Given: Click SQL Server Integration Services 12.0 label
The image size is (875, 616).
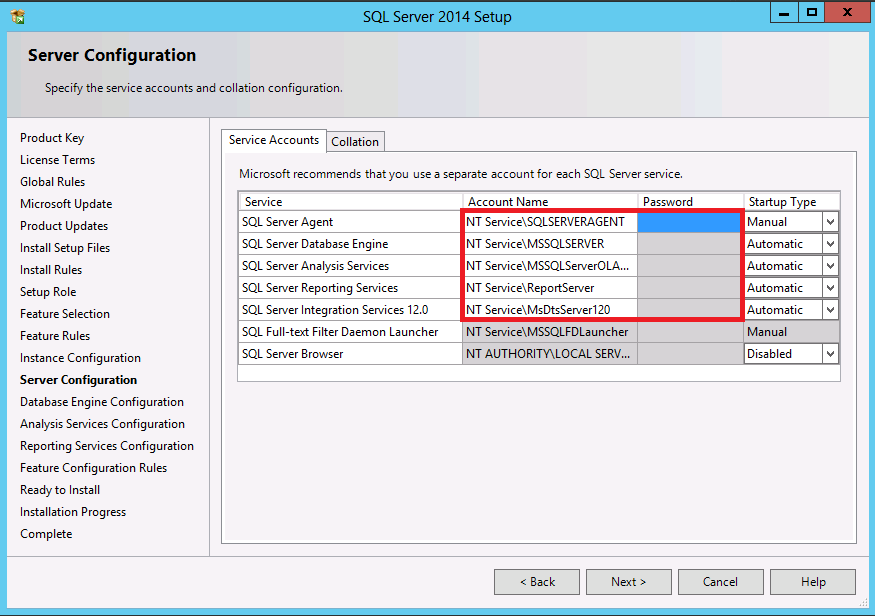Looking at the screenshot, I should pos(335,310).
